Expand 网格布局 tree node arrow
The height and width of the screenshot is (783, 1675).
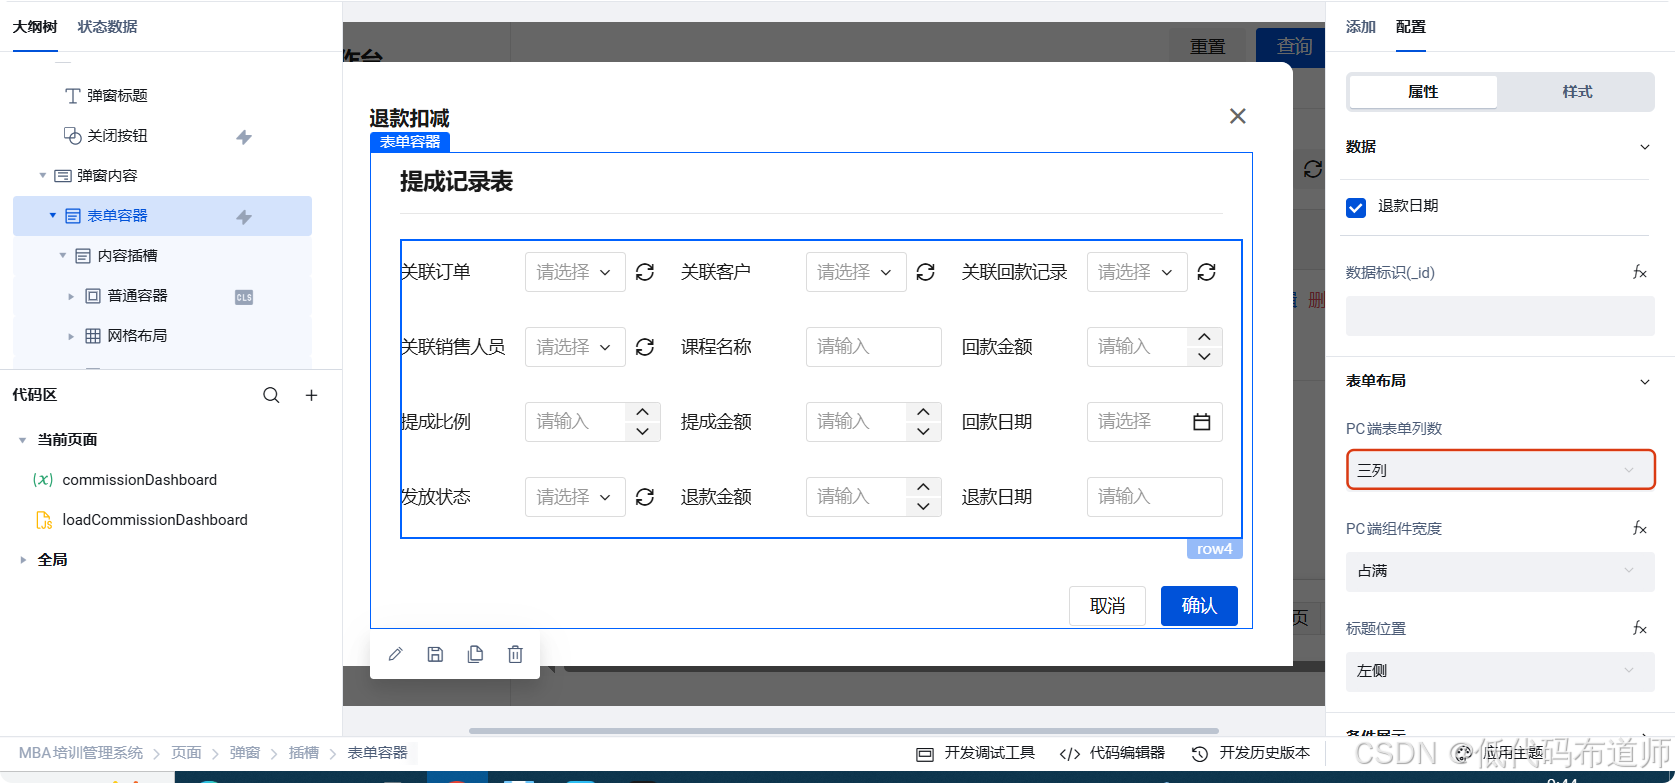click(x=71, y=336)
